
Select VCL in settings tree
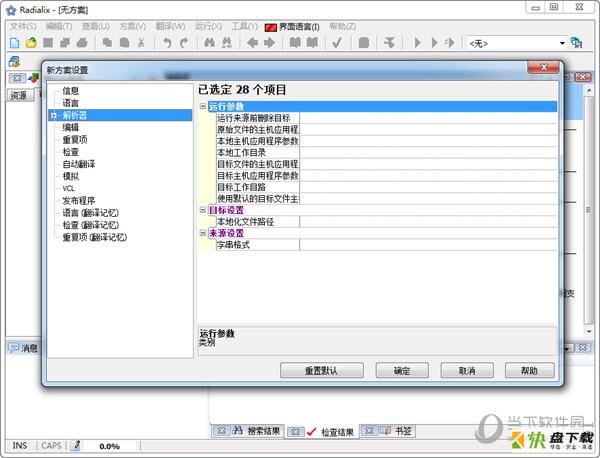69,188
